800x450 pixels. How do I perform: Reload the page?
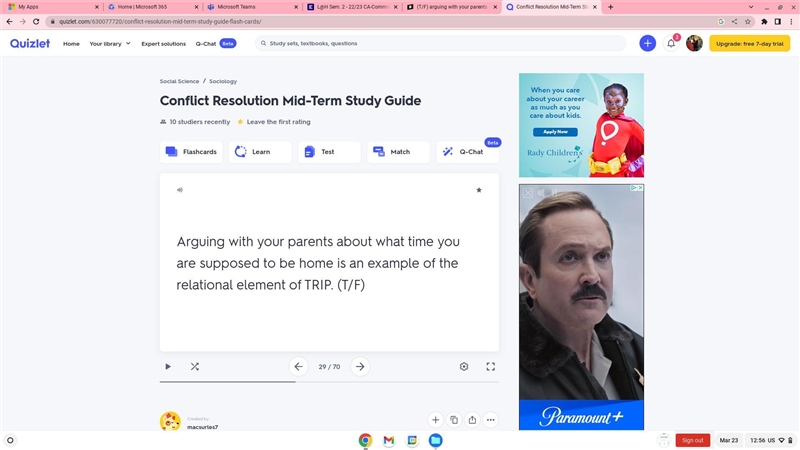[36, 21]
